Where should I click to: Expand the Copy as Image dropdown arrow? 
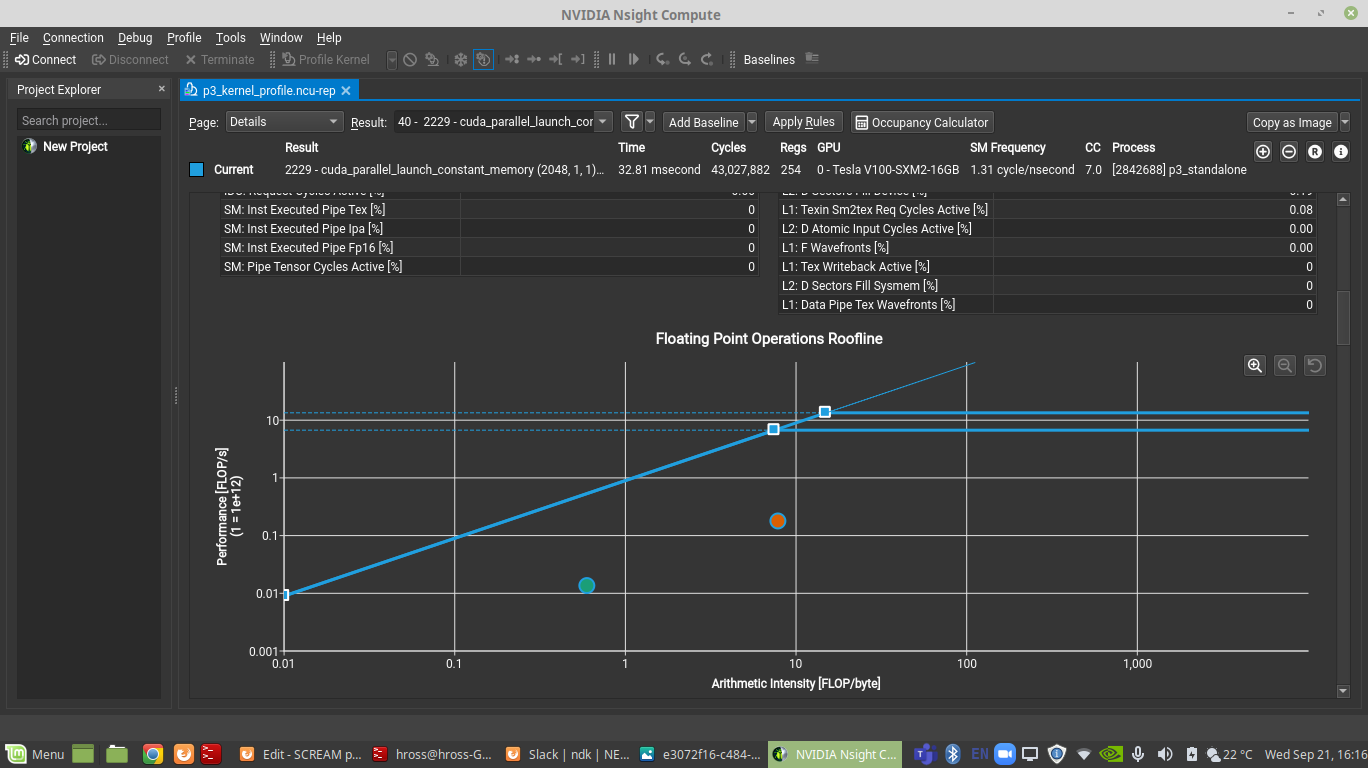pos(1343,122)
